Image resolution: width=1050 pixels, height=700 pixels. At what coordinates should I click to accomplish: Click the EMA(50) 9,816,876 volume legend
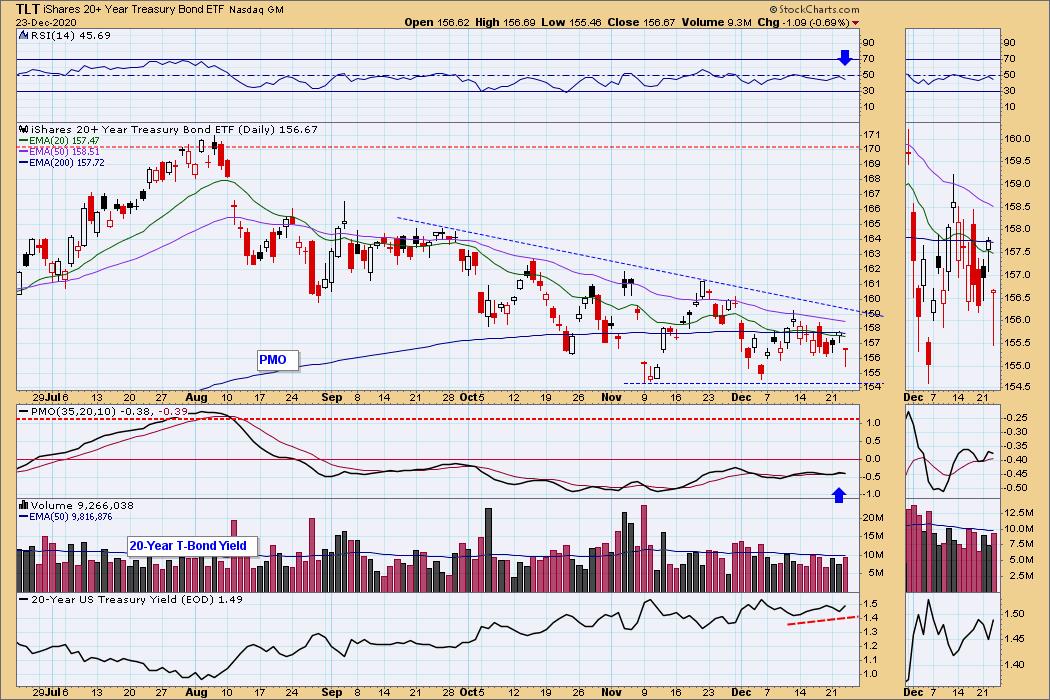pyautogui.click(x=66, y=516)
